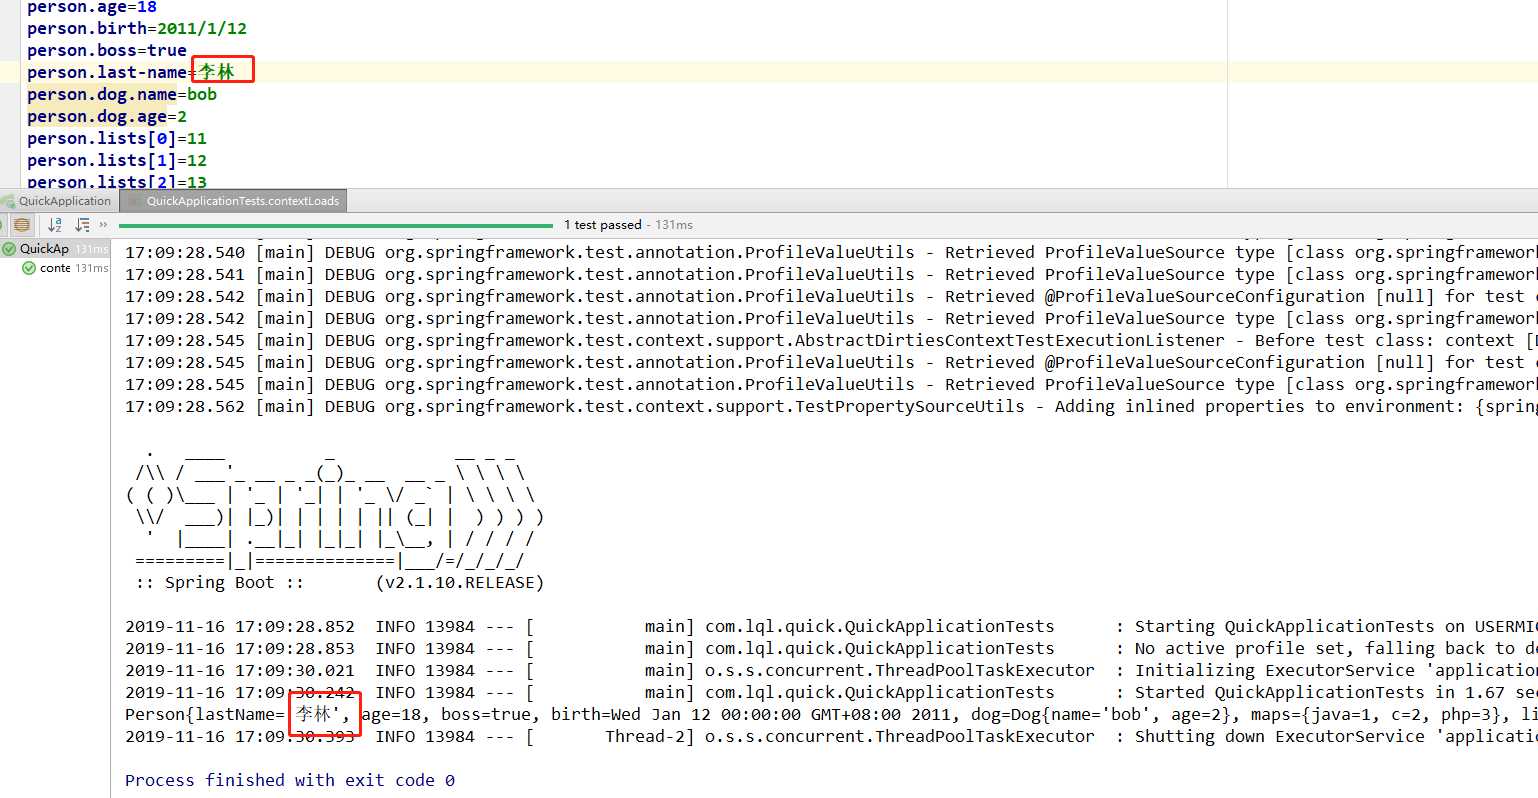Click the person.dog.age=2 line
This screenshot has width=1538, height=798.
click(107, 117)
